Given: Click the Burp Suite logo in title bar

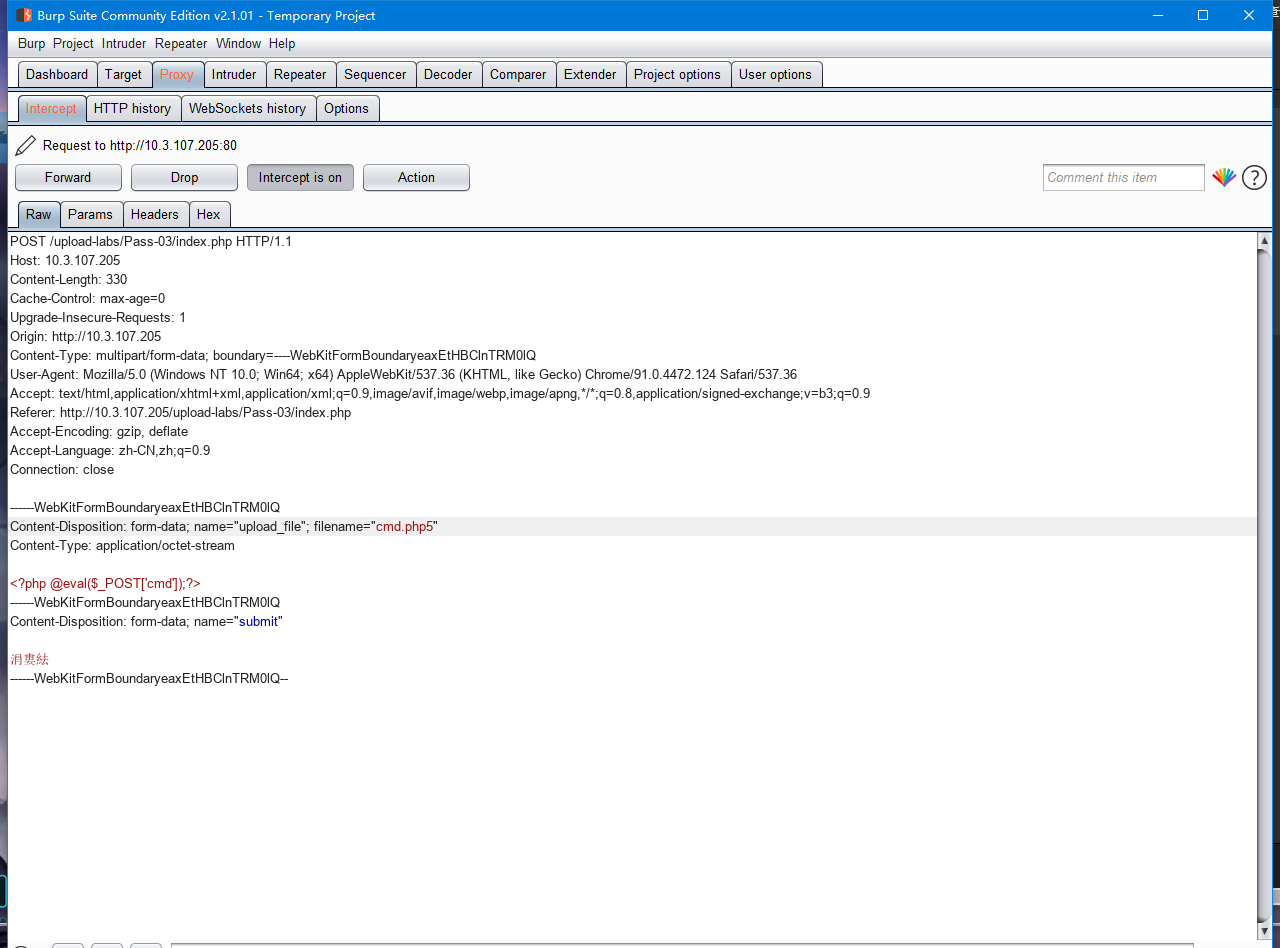Looking at the screenshot, I should [x=24, y=15].
